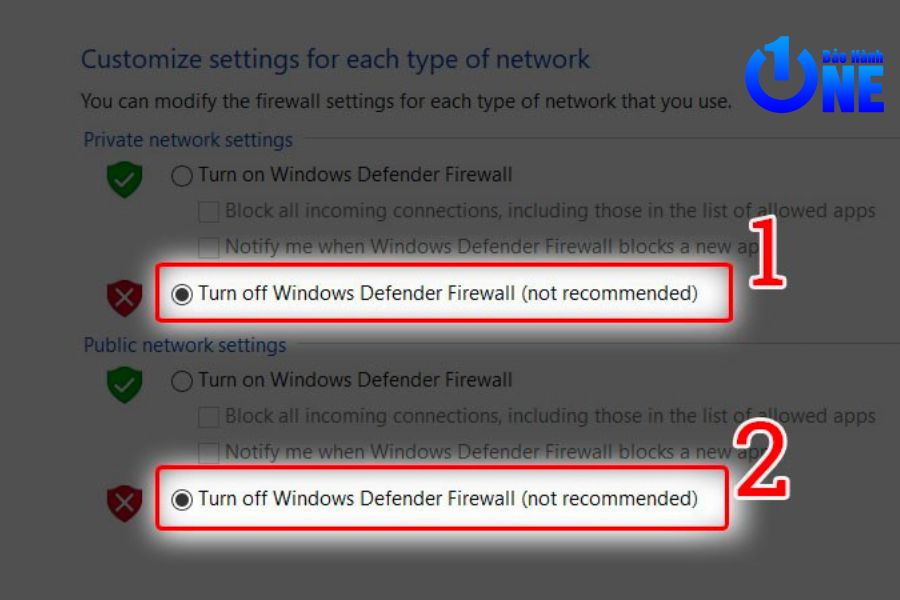This screenshot has height=600, width=900.
Task: Click the 'Customize settings for each type of network' heading
Action: click(335, 60)
